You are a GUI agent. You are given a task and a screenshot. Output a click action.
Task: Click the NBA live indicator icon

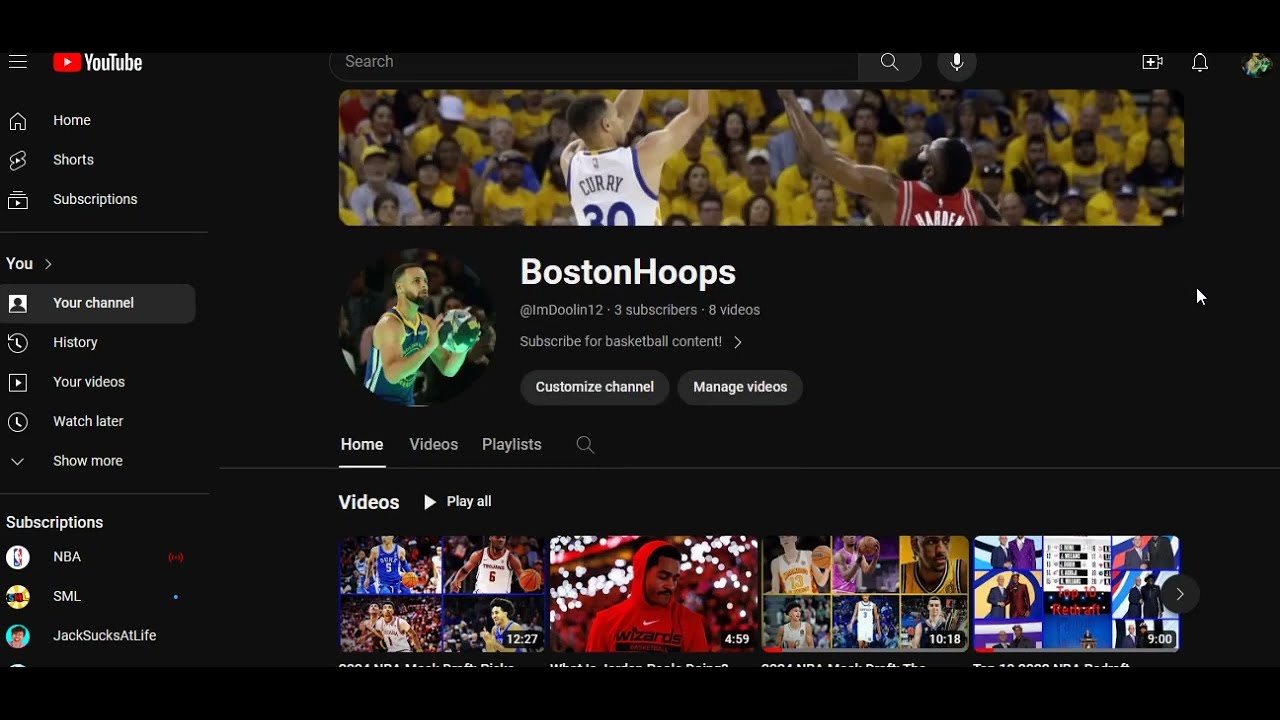click(176, 557)
